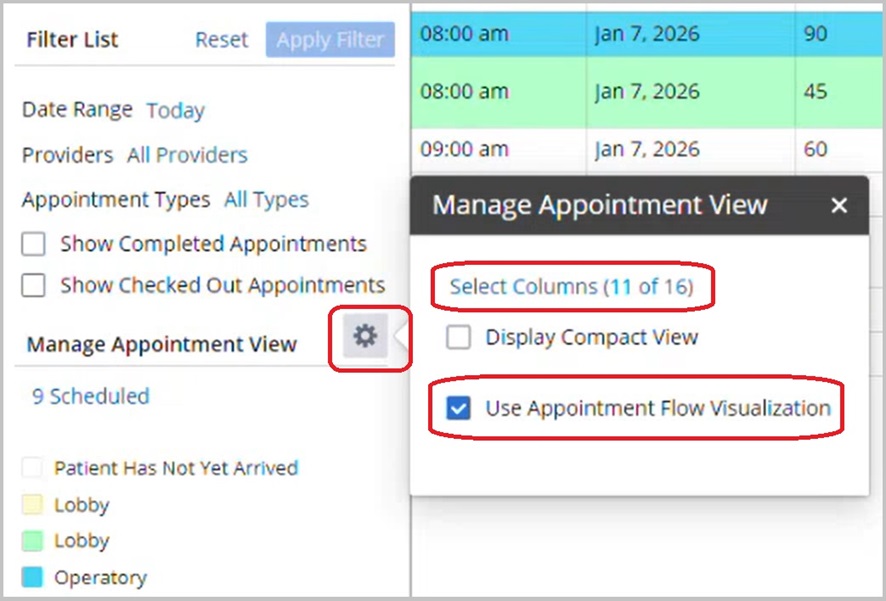Click the blue Operatory color swatch
The image size is (886, 601).
point(33,578)
